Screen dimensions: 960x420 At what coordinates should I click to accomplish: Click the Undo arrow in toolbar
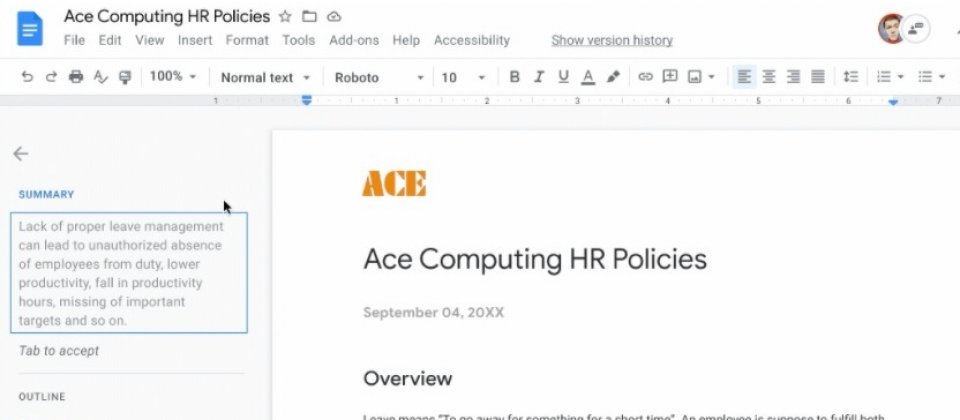[27, 77]
